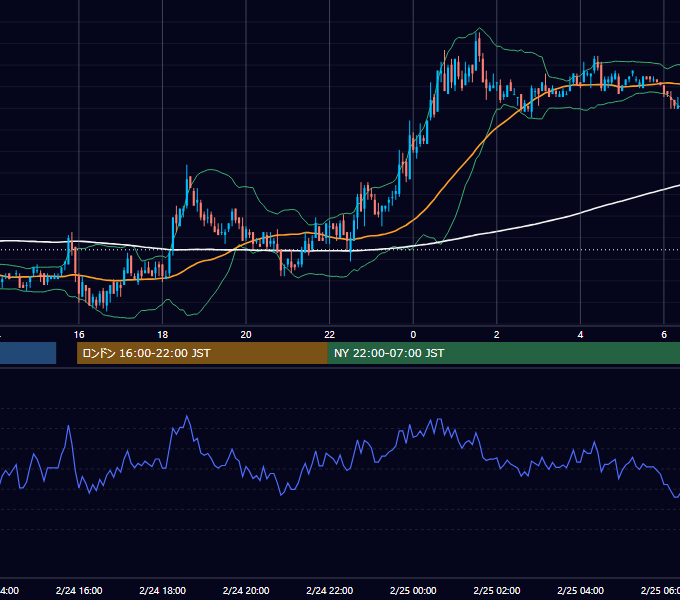Click the 2/25 04:00 time label

[580, 590]
